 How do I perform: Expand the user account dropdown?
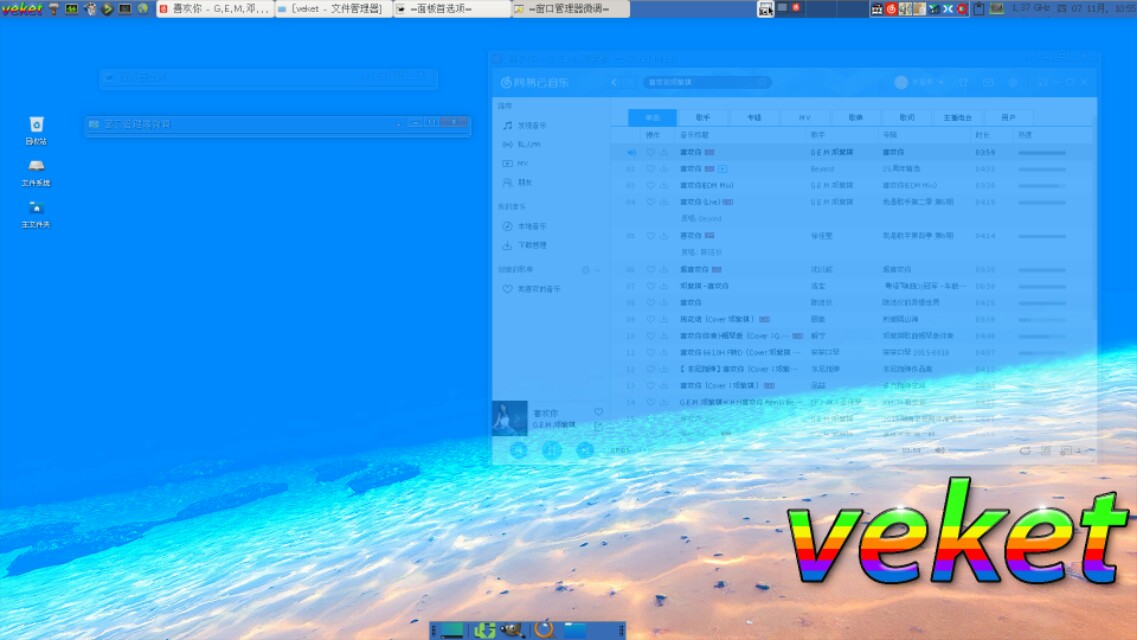click(940, 83)
